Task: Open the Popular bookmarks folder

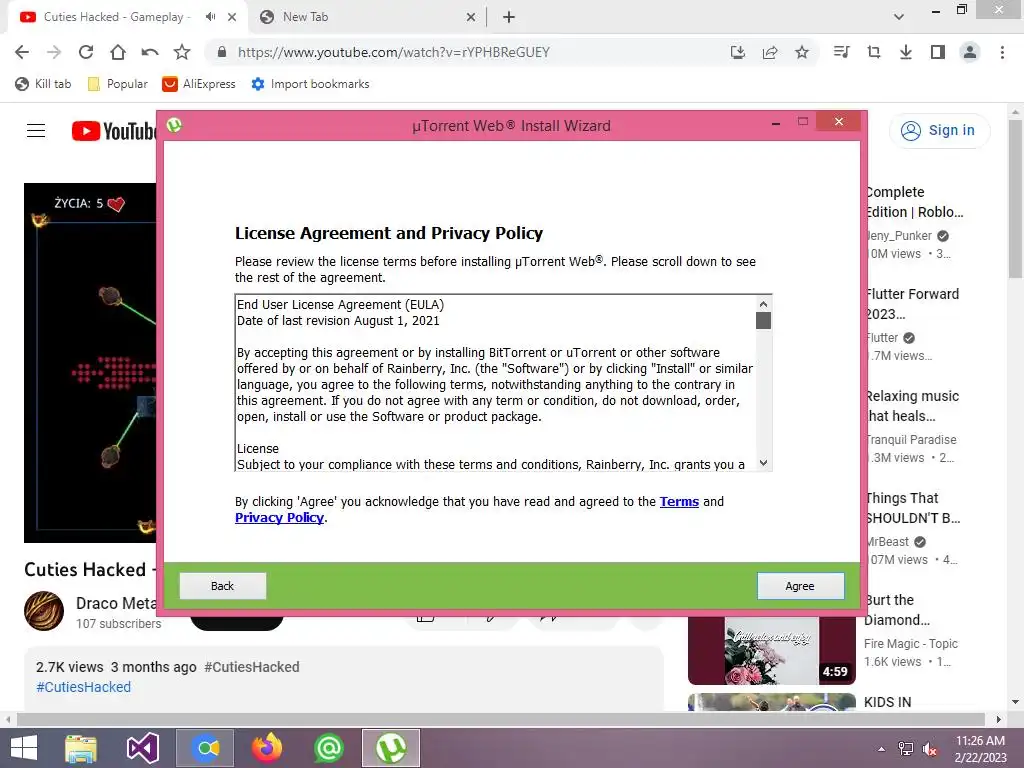Action: tap(118, 84)
